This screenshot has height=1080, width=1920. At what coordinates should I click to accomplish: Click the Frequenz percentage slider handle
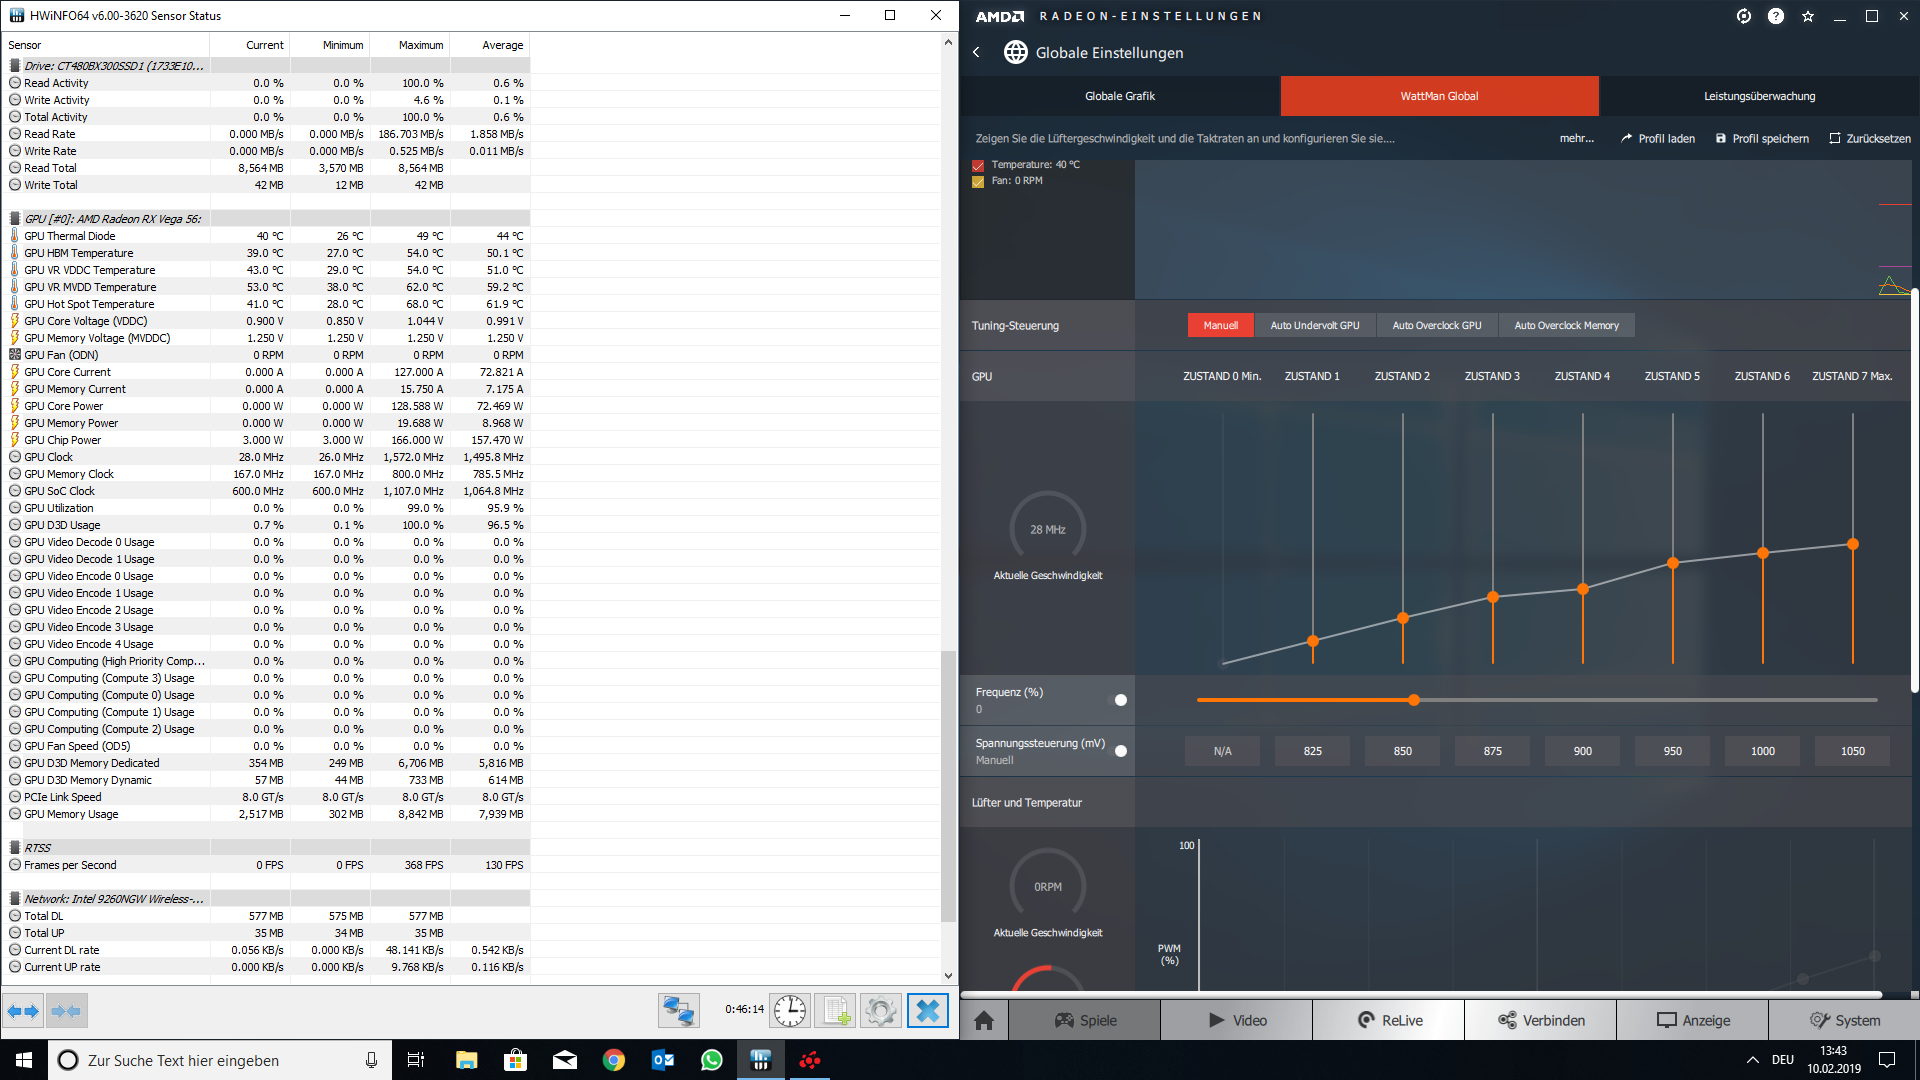click(1414, 700)
